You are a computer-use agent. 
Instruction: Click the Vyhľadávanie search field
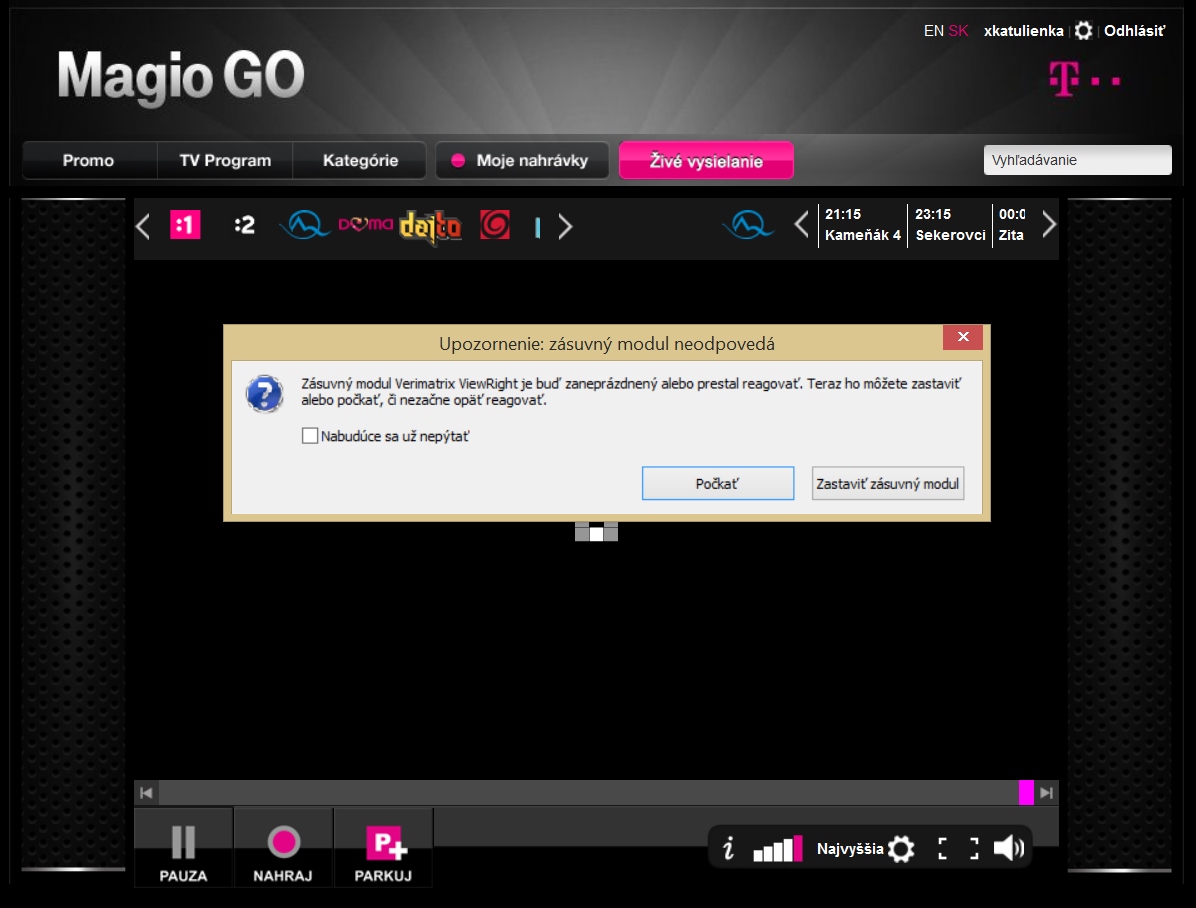coord(1077,160)
